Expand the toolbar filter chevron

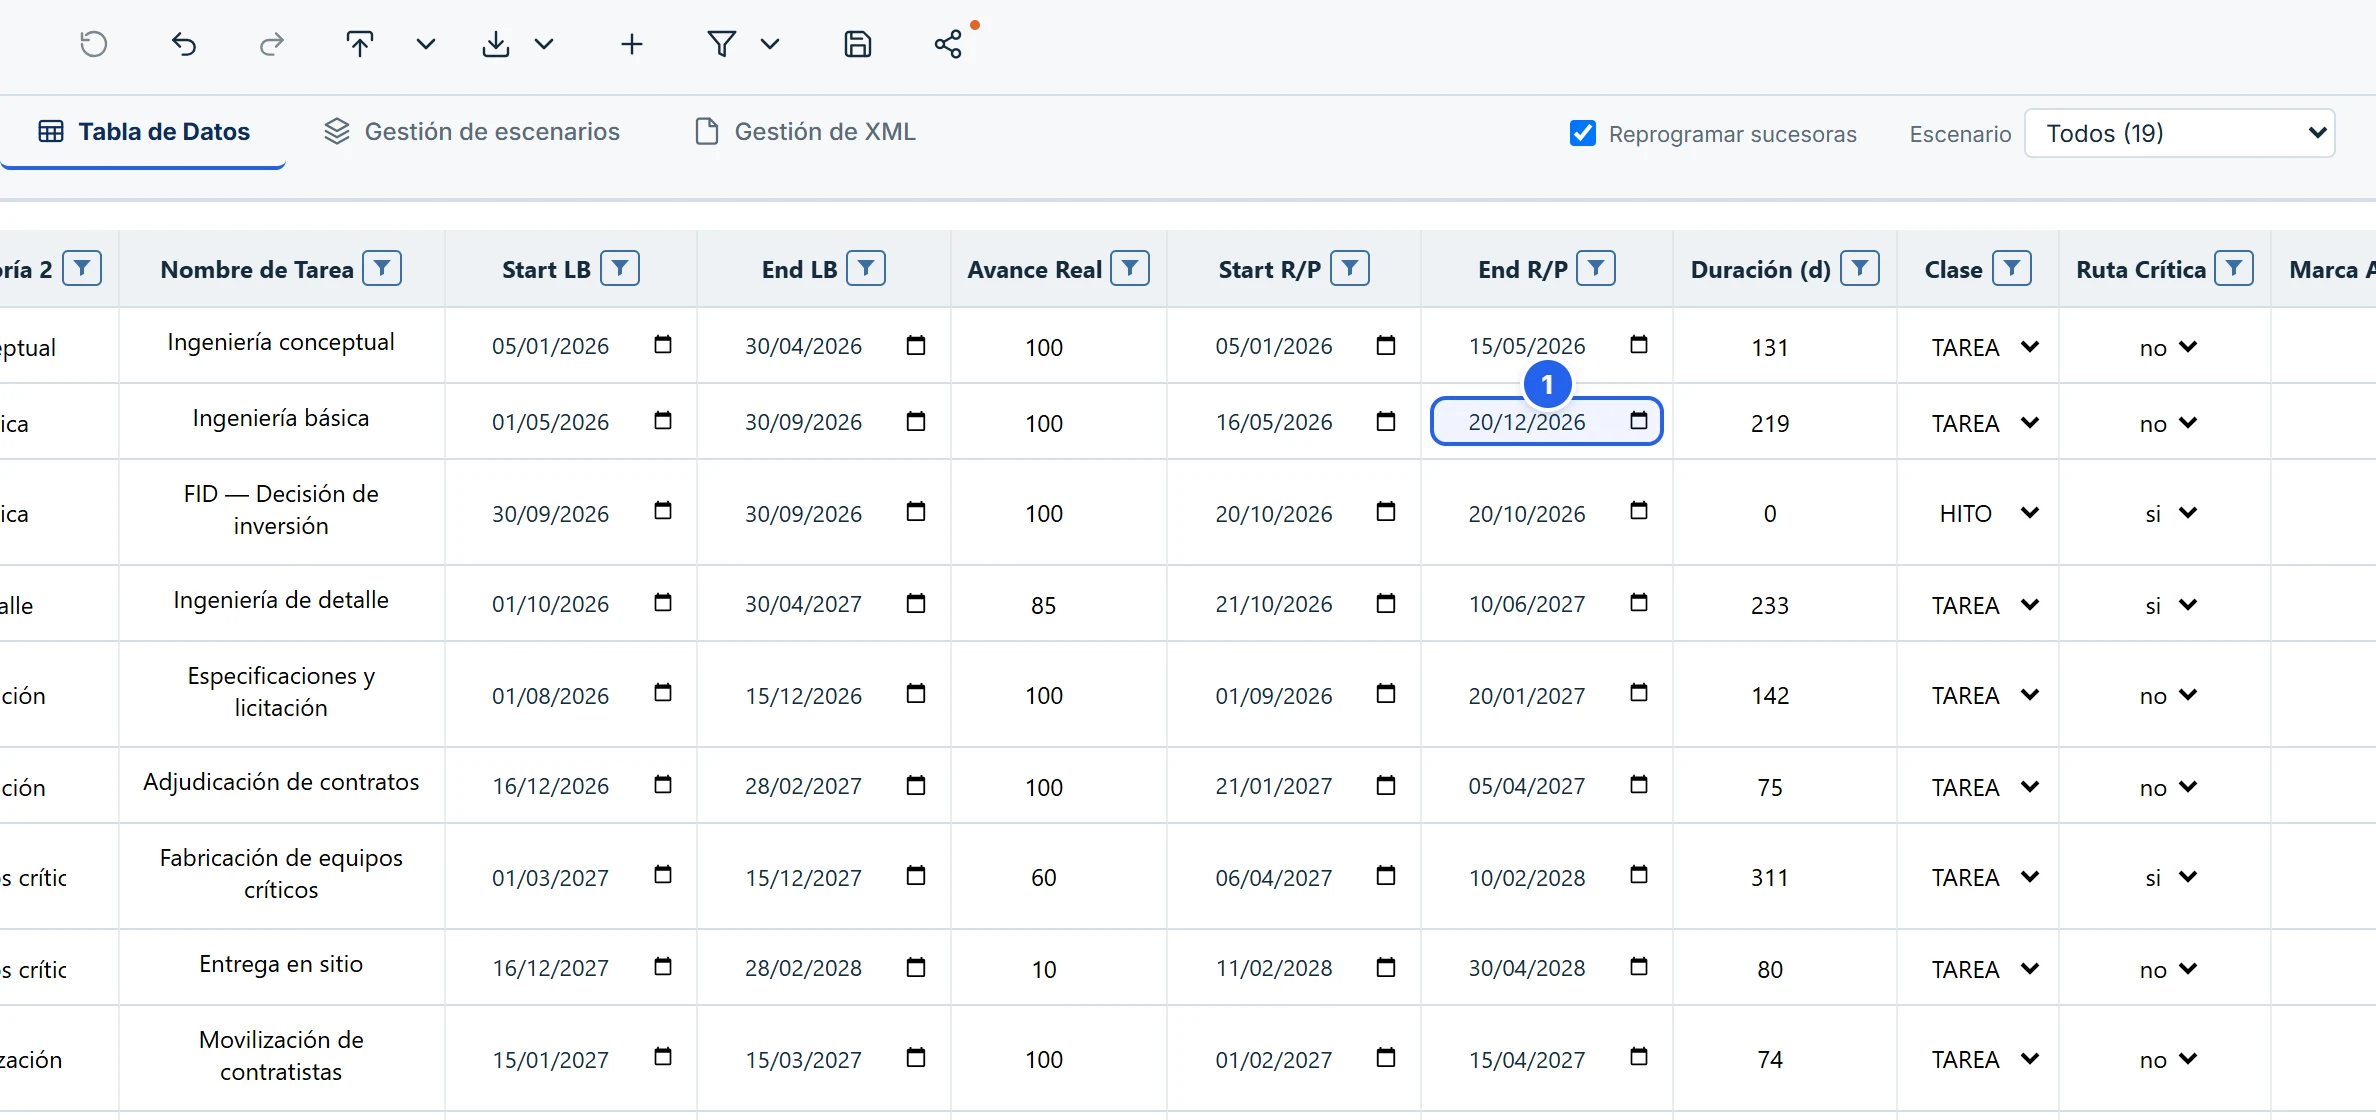pos(770,44)
